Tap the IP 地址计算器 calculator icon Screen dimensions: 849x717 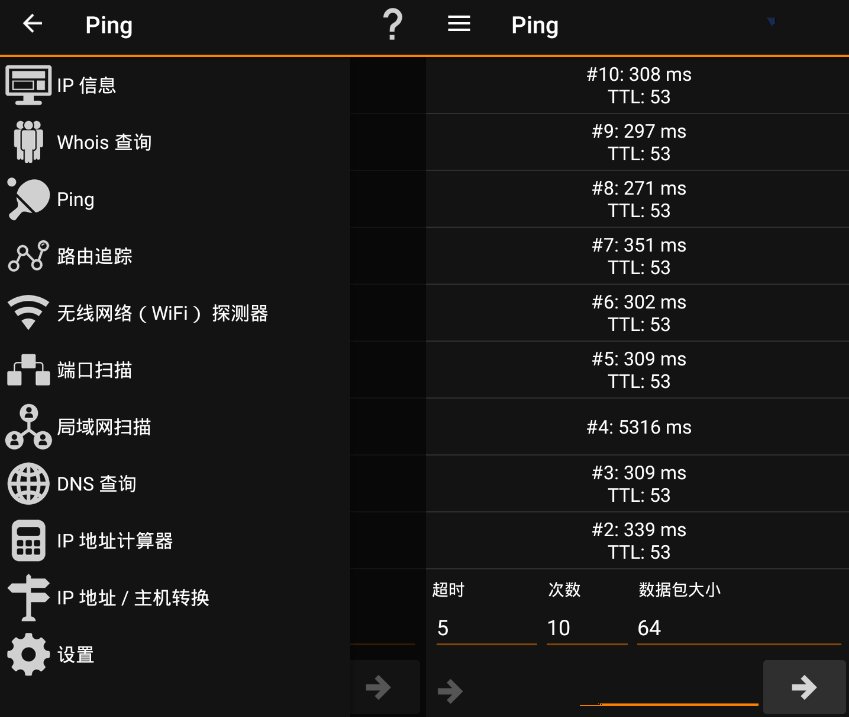coord(28,541)
